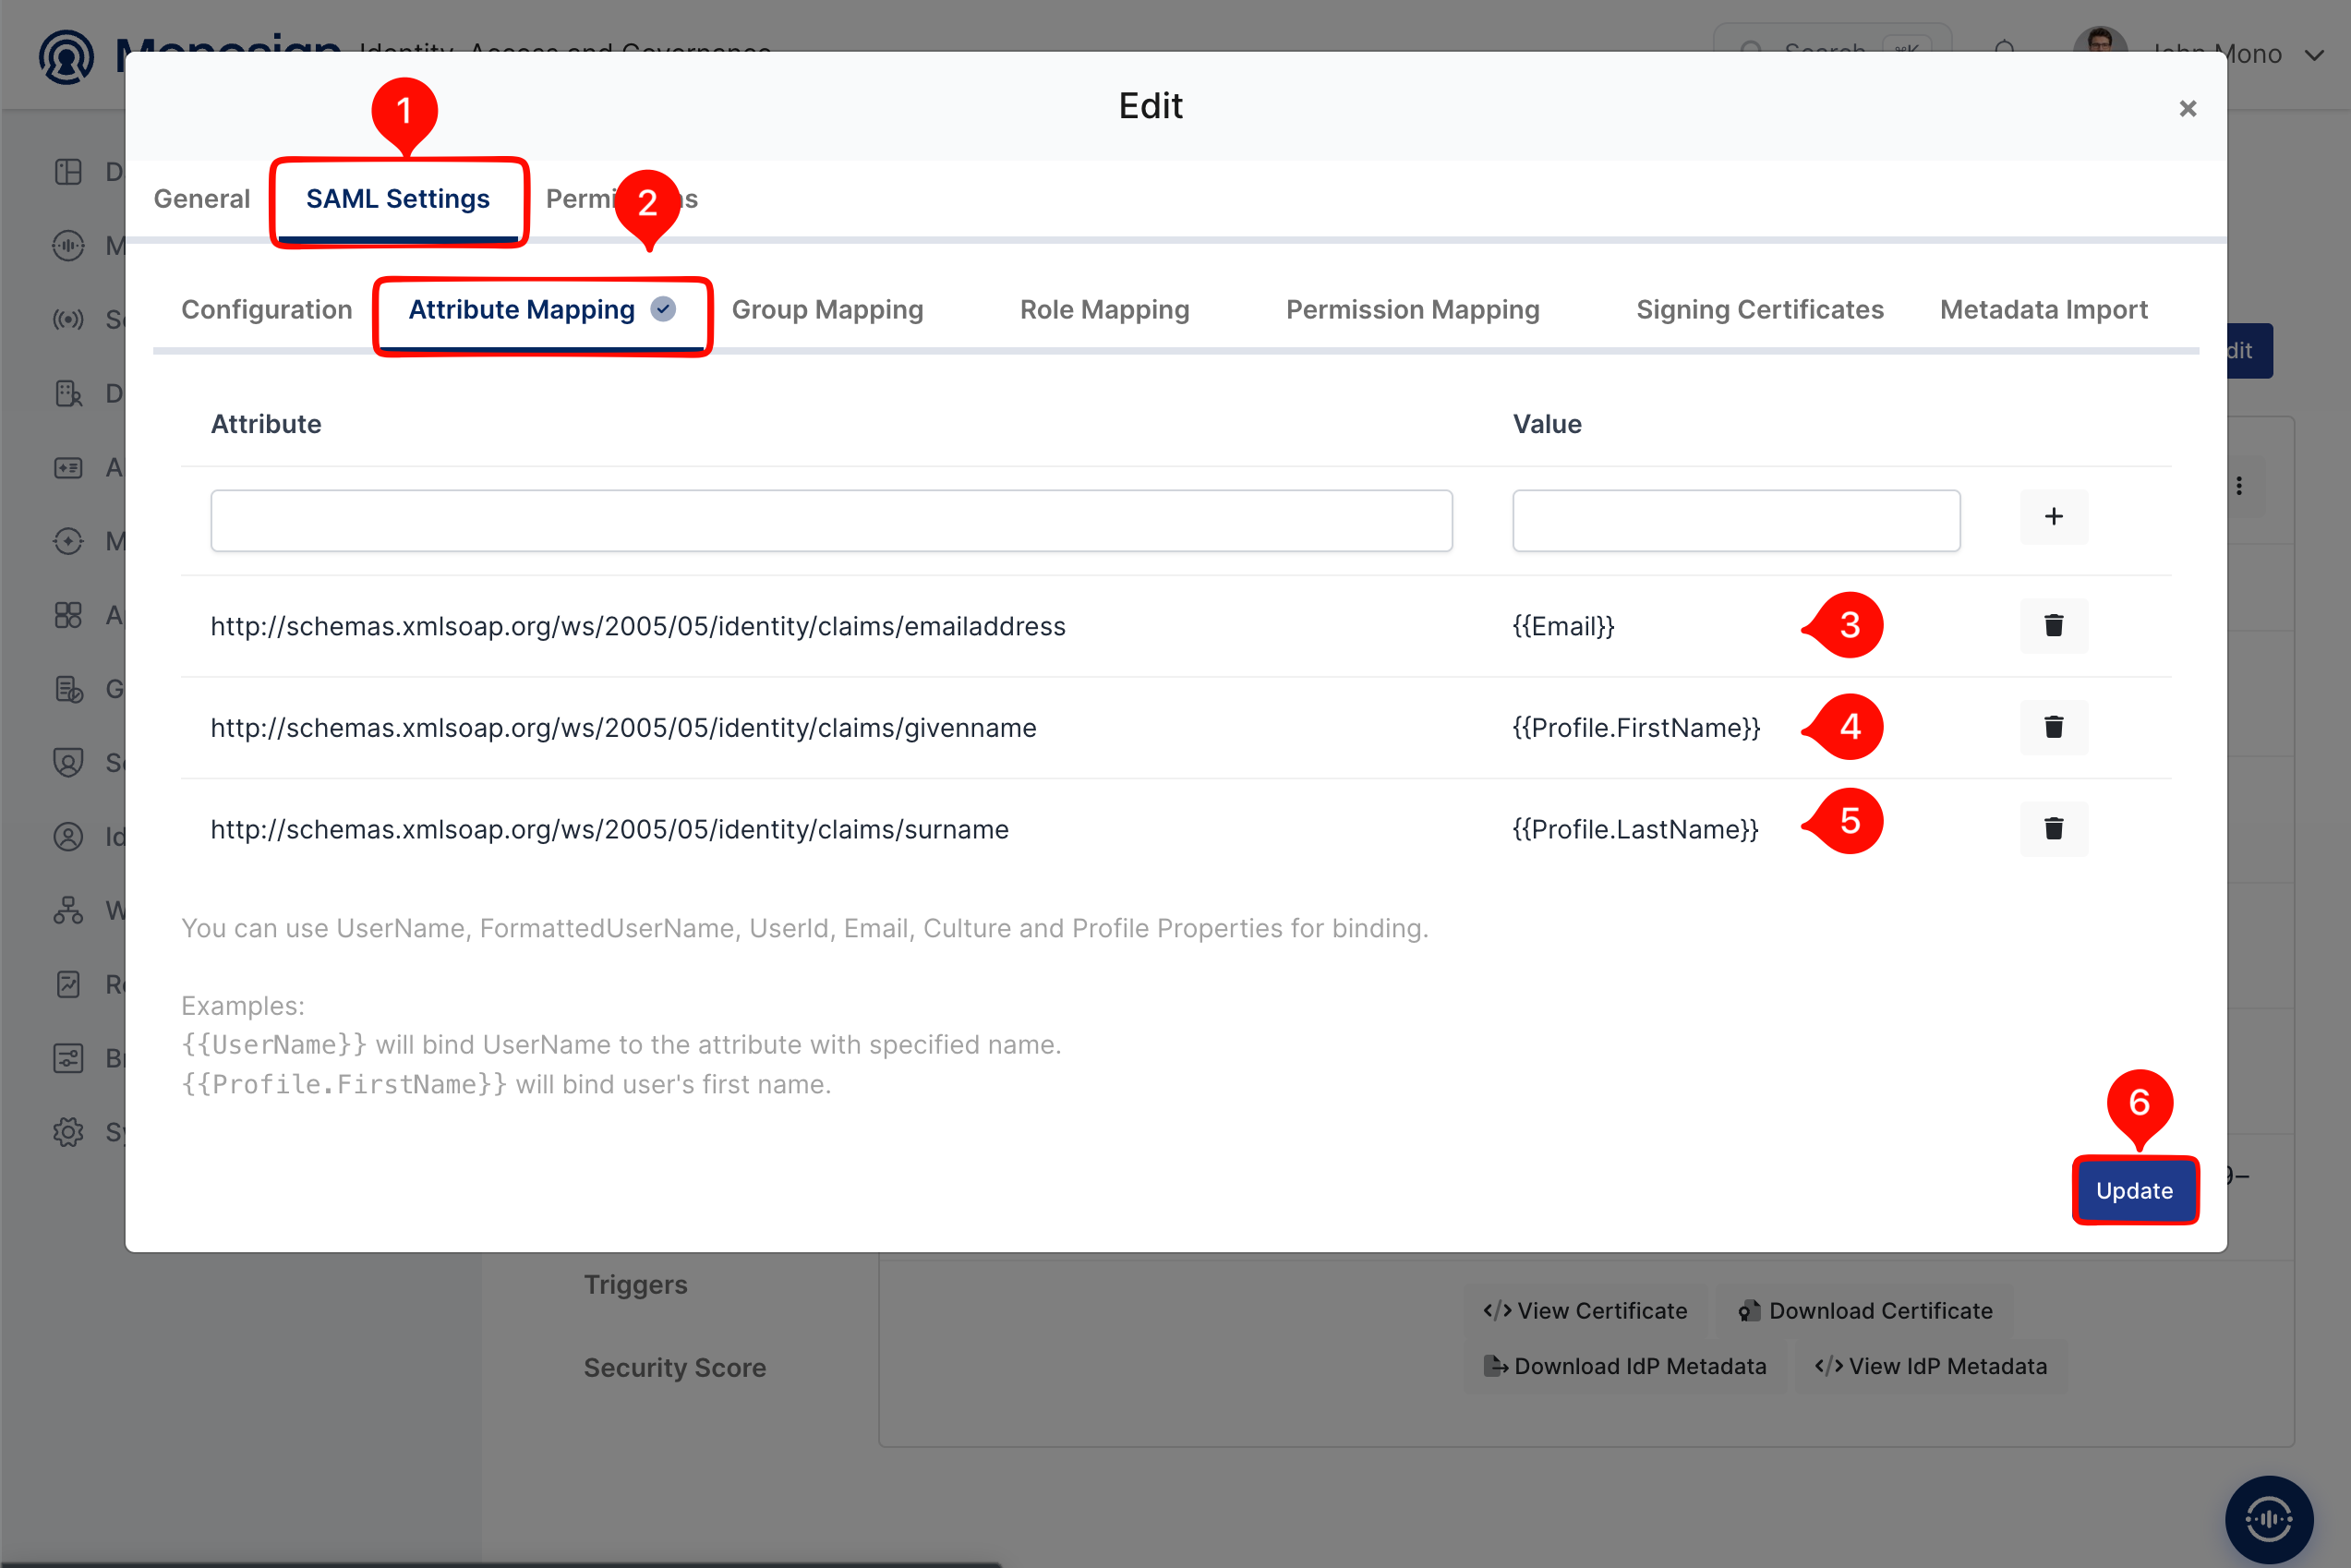
Task: Focus the new Attribute name input
Action: [831, 520]
